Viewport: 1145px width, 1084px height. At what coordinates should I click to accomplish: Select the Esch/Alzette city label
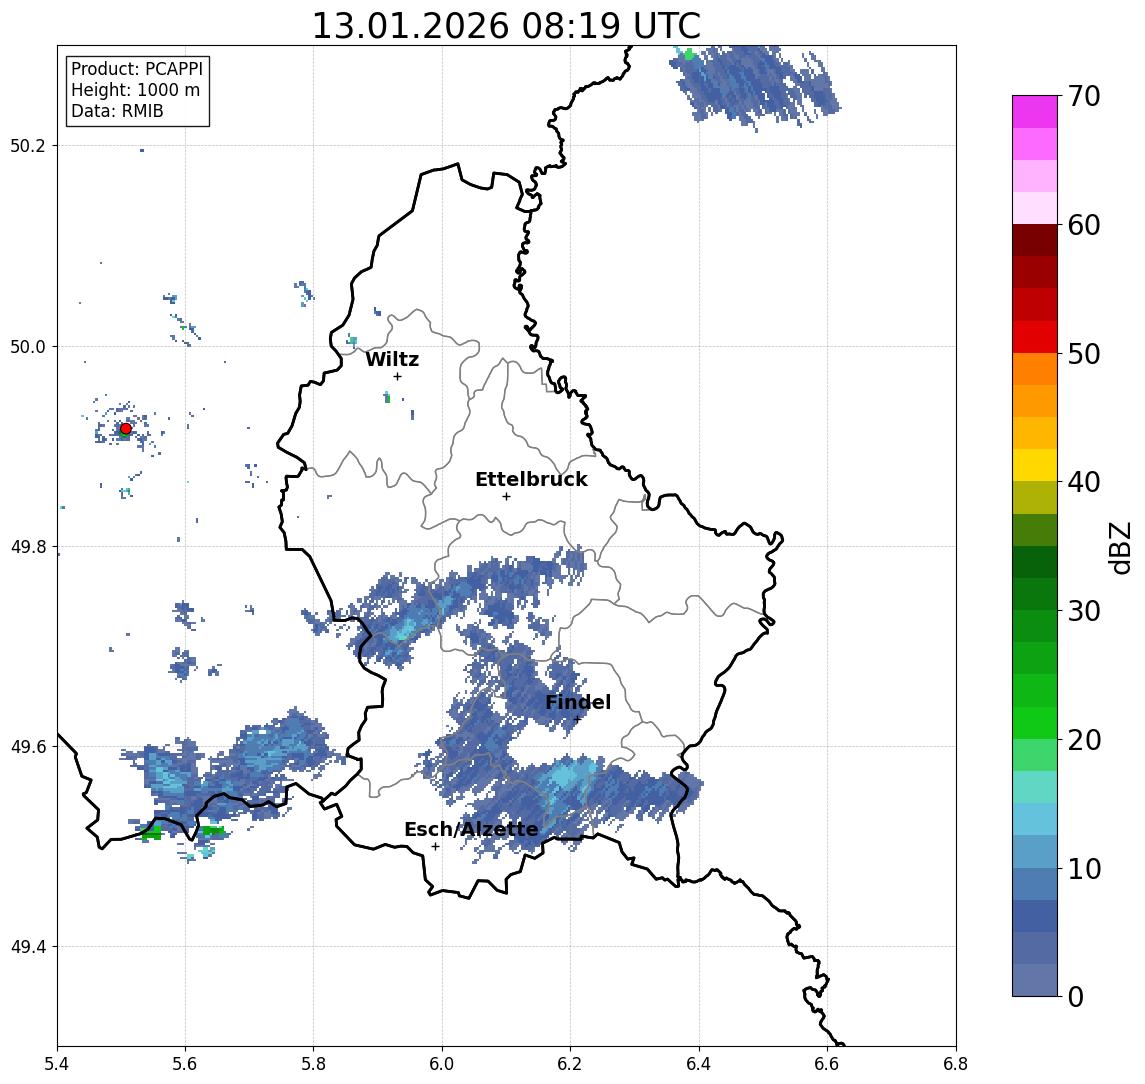471,830
